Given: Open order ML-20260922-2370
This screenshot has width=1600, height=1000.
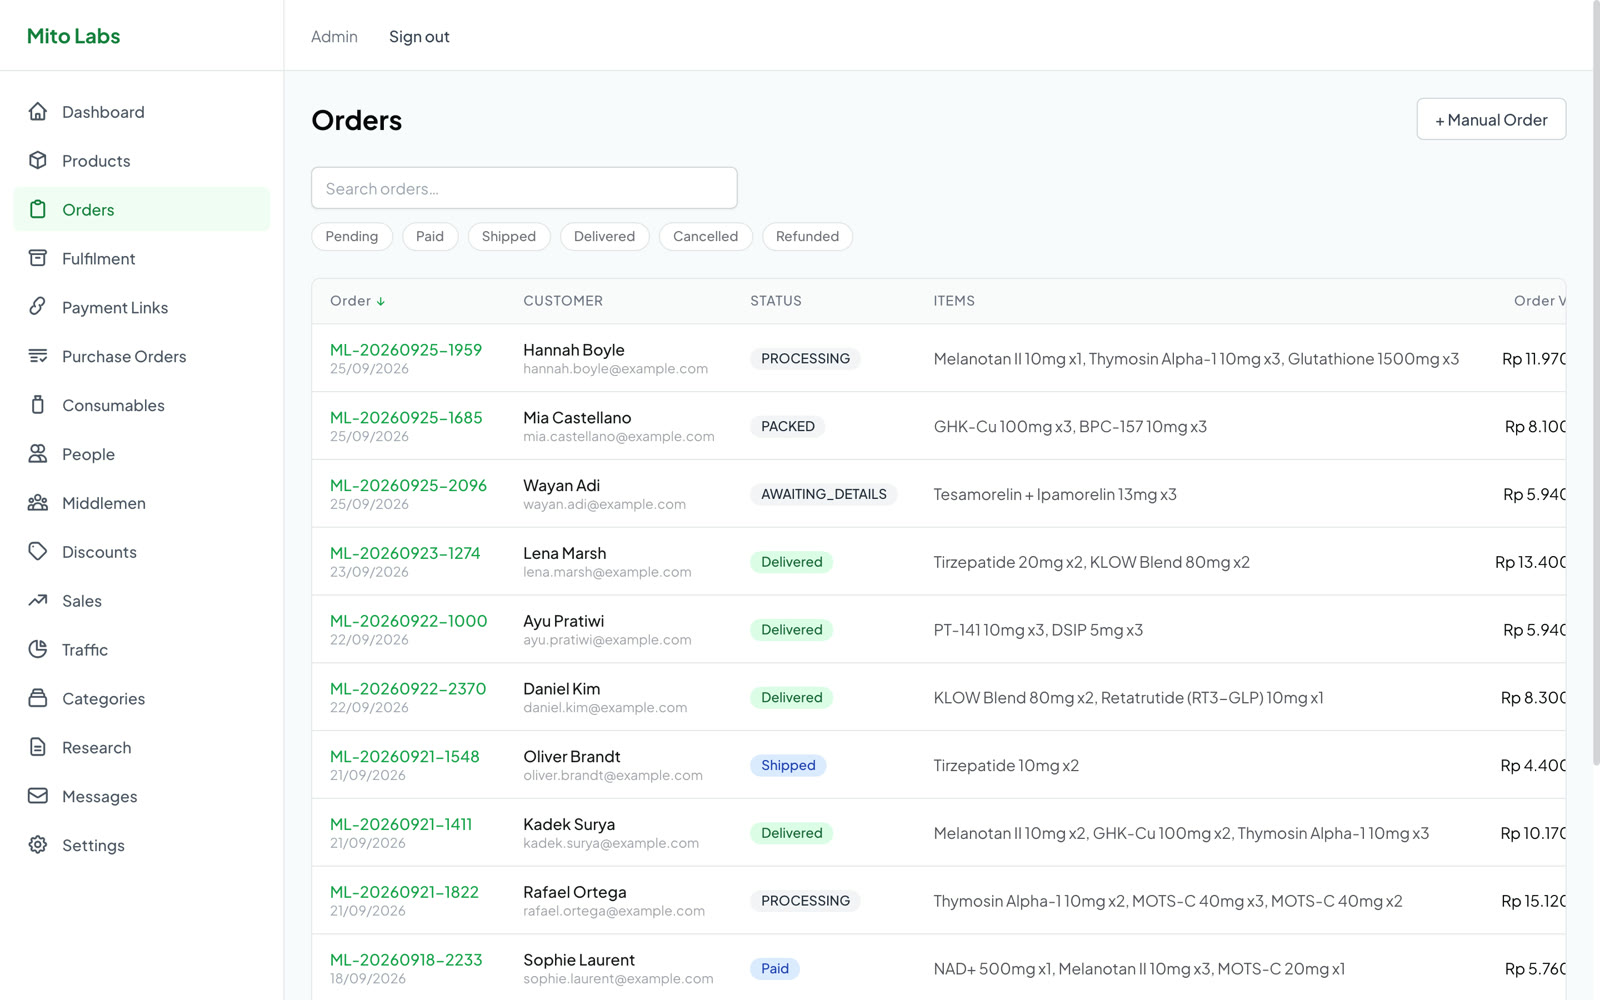Looking at the screenshot, I should tap(408, 689).
